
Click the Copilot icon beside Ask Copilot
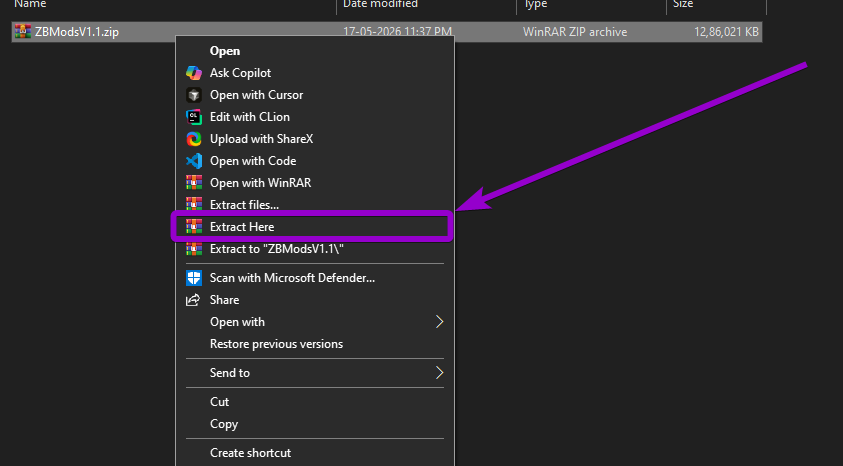[194, 73]
